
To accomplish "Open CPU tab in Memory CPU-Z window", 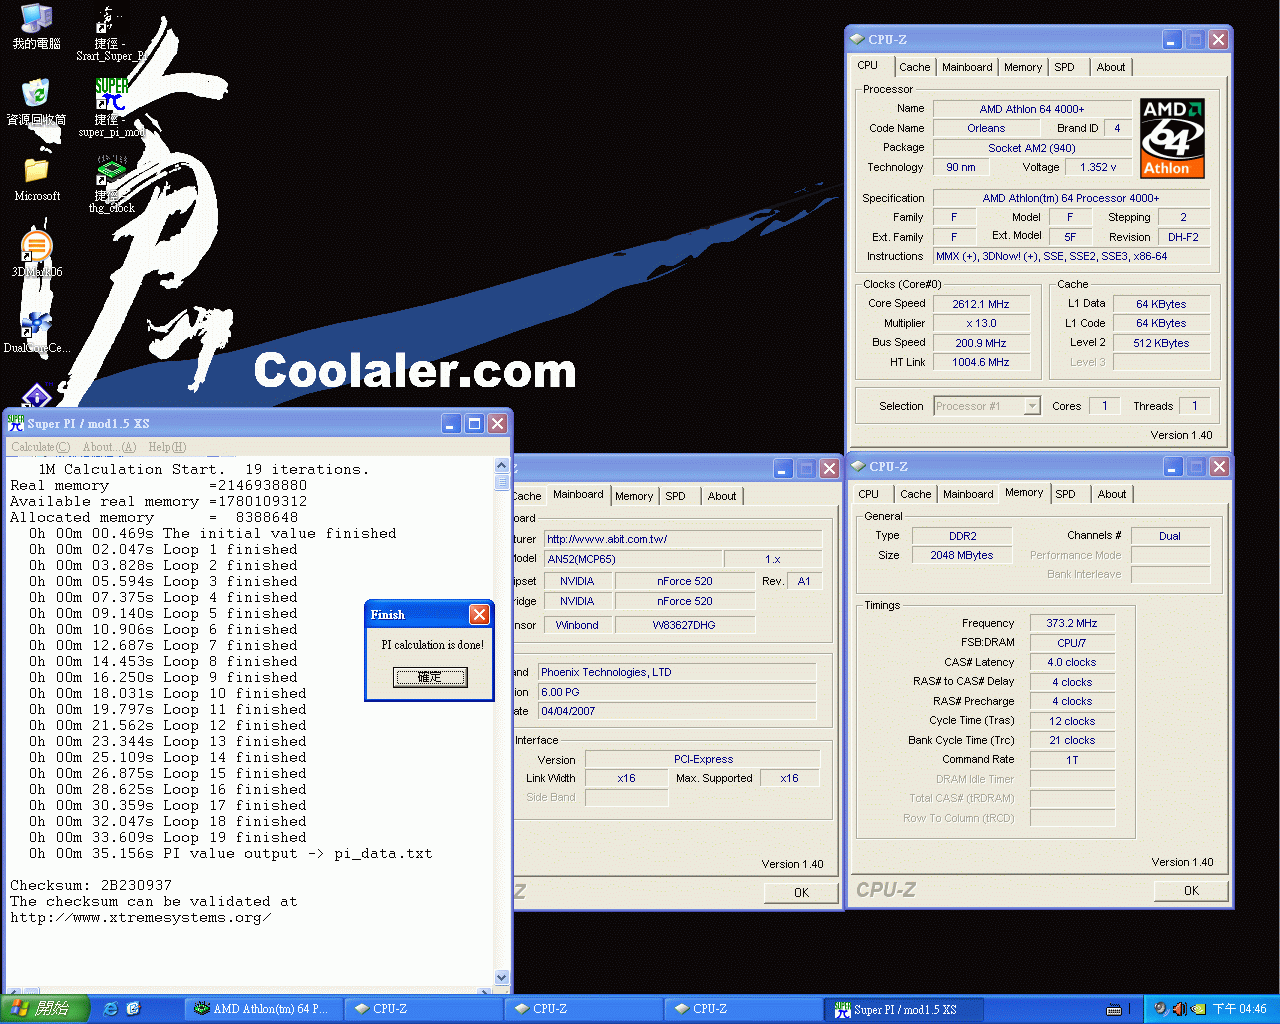I will pyautogui.click(x=869, y=494).
